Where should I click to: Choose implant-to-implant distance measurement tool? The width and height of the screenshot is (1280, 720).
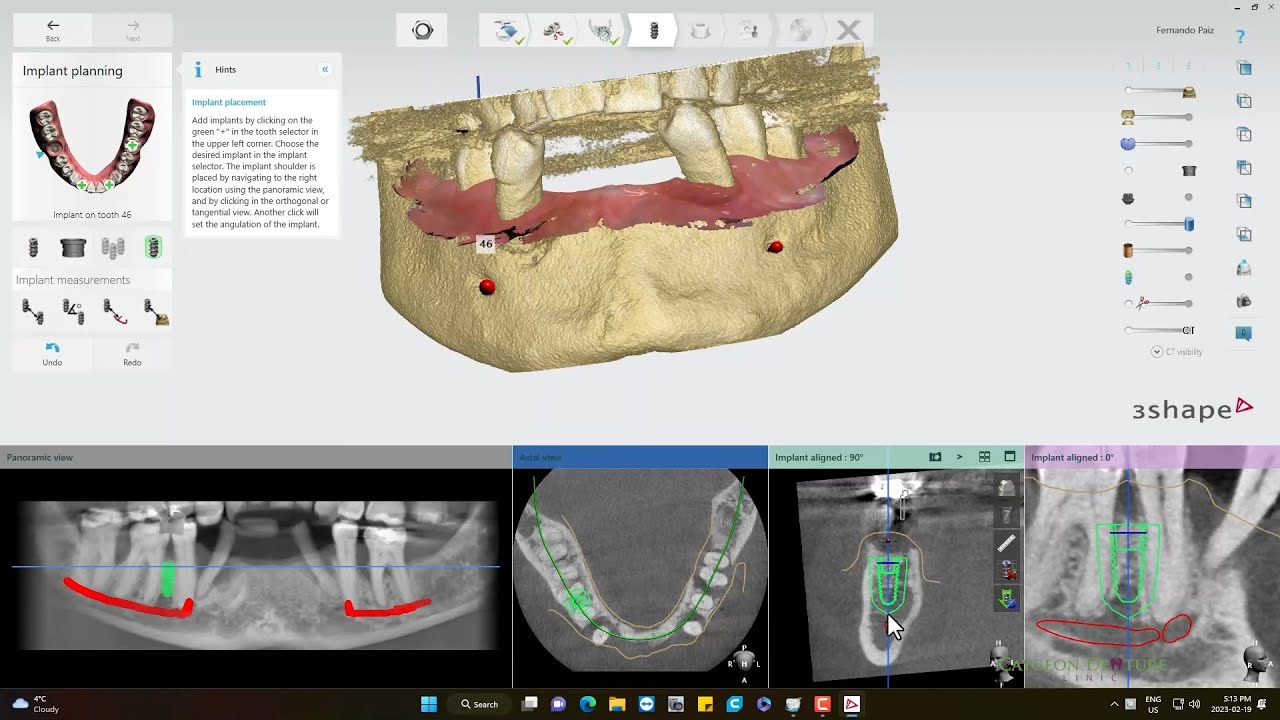pos(33,312)
